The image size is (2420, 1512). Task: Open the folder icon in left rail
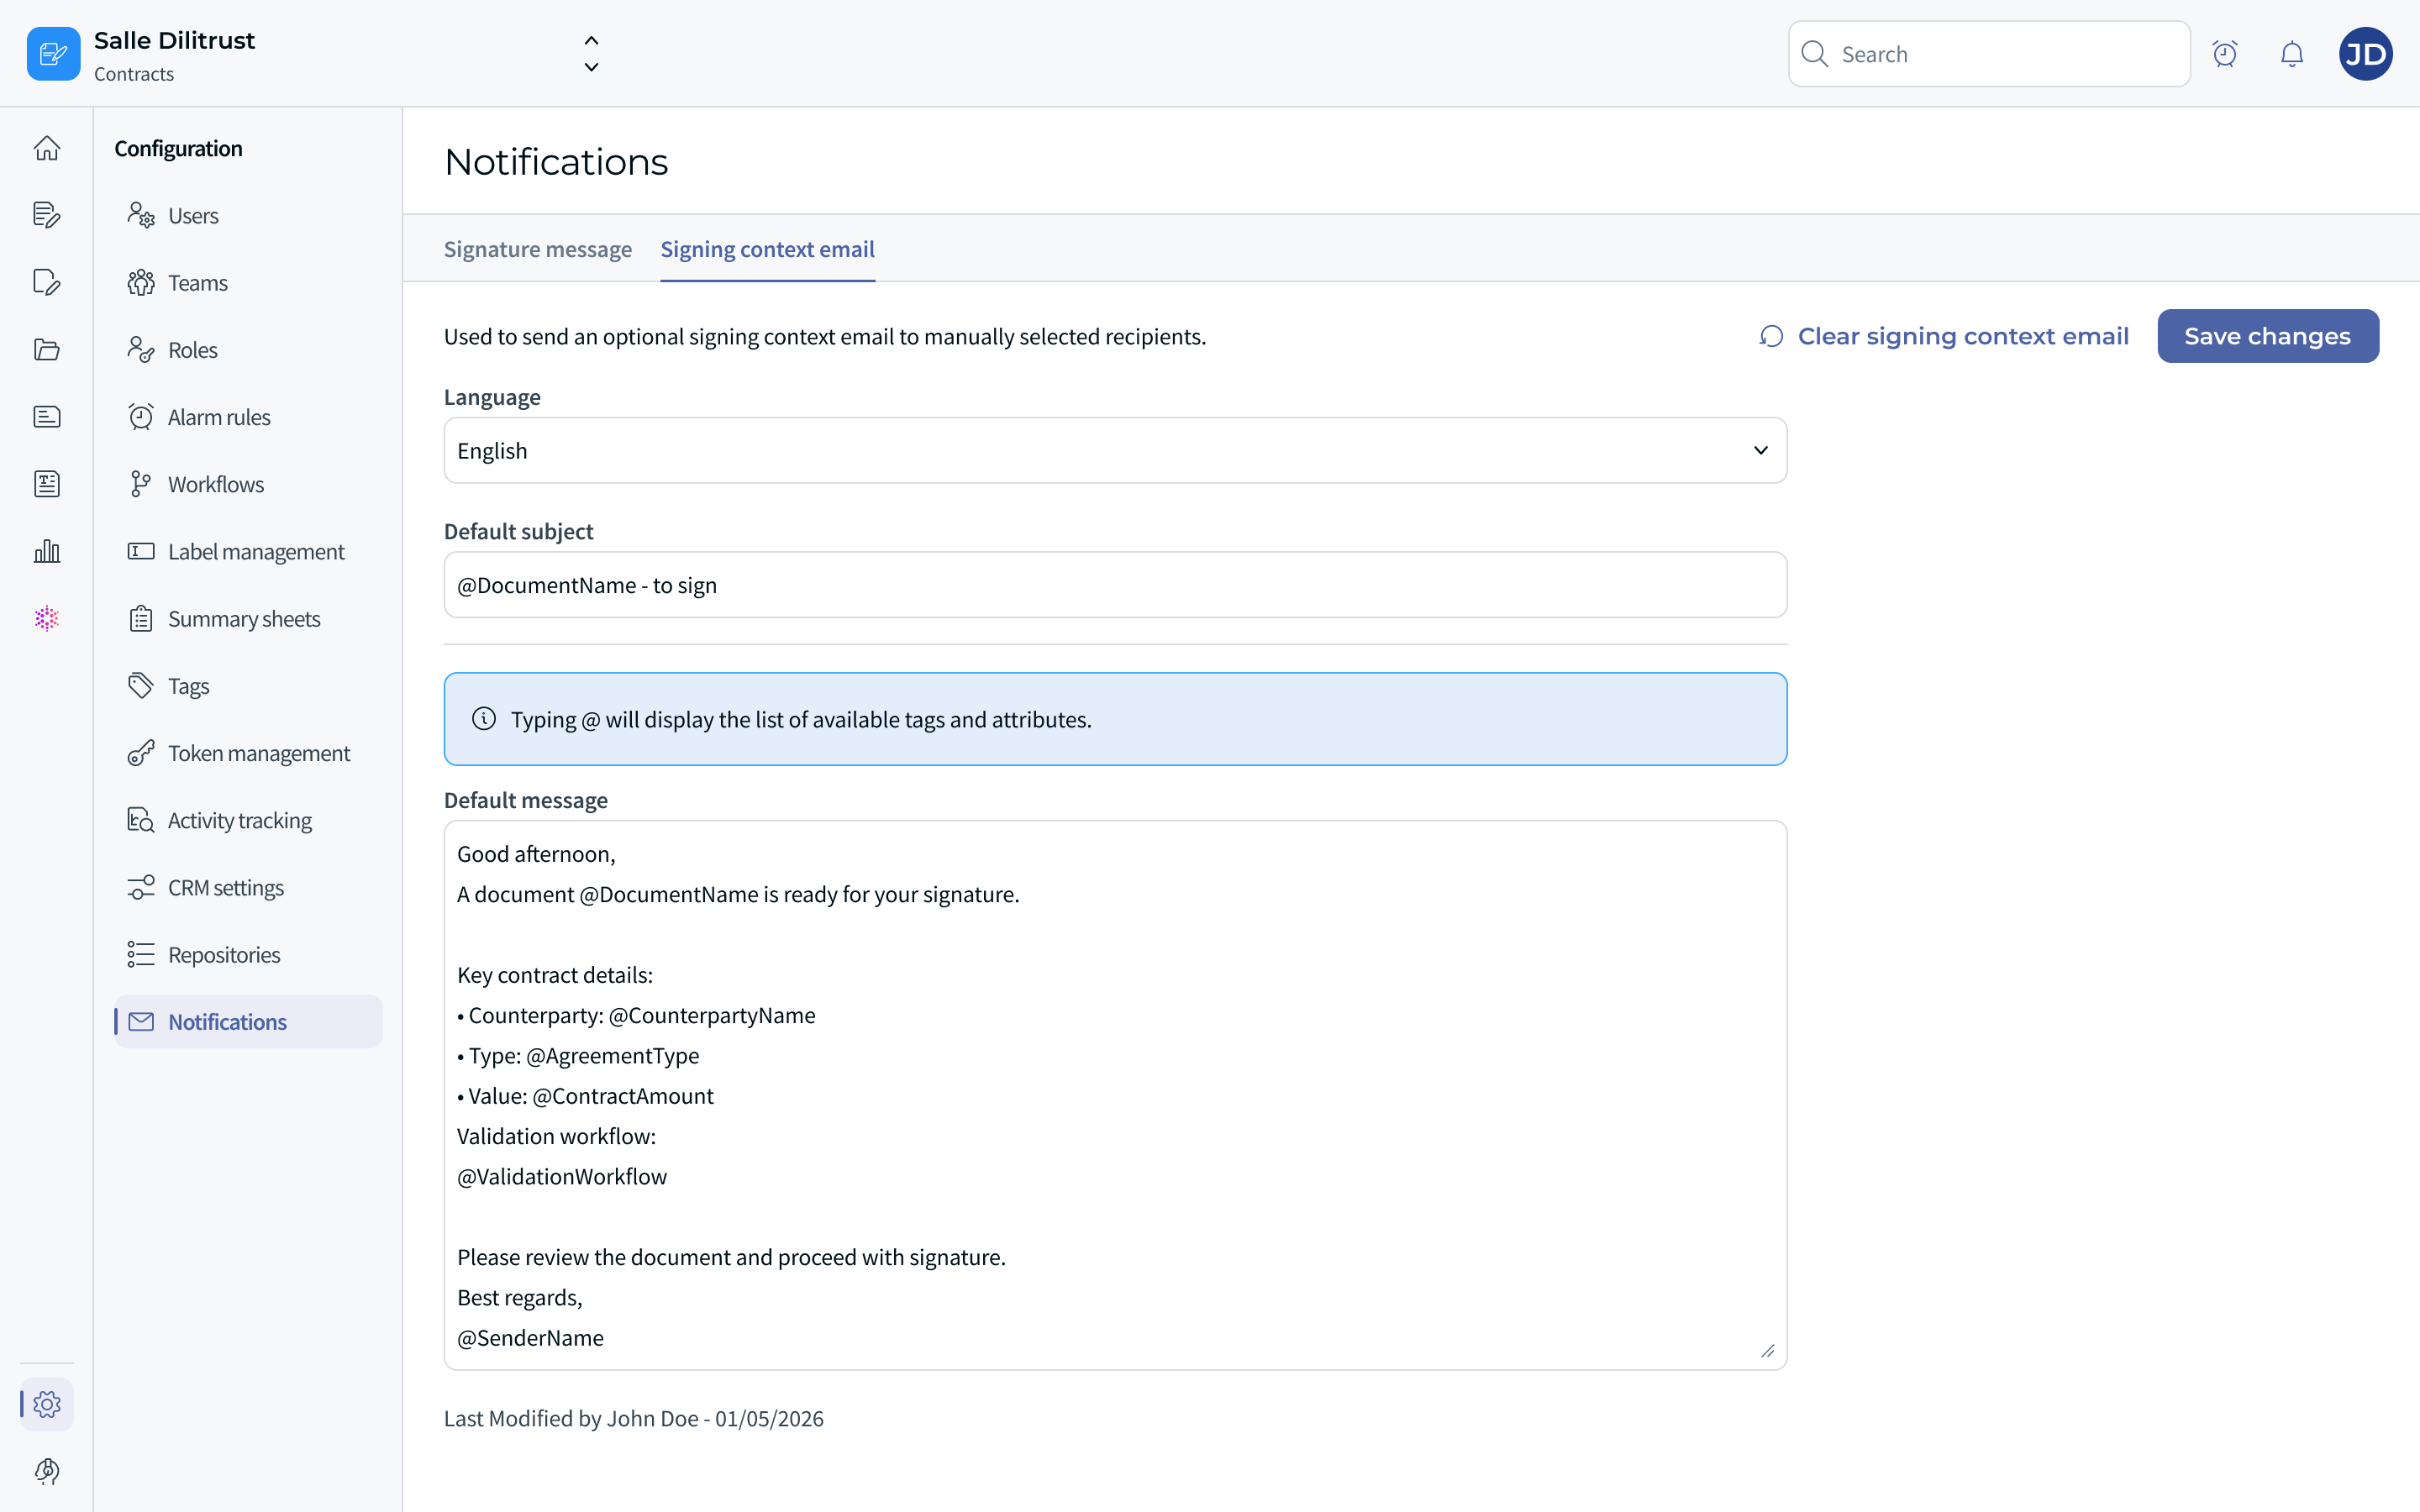[x=47, y=350]
